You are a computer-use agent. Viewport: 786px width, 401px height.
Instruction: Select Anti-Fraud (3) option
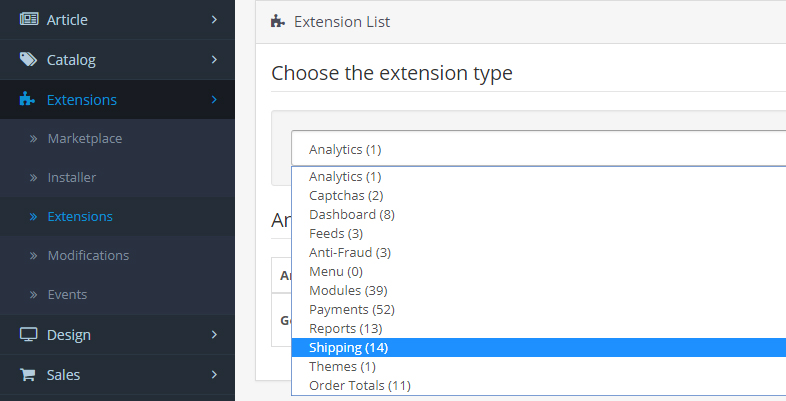pos(349,253)
